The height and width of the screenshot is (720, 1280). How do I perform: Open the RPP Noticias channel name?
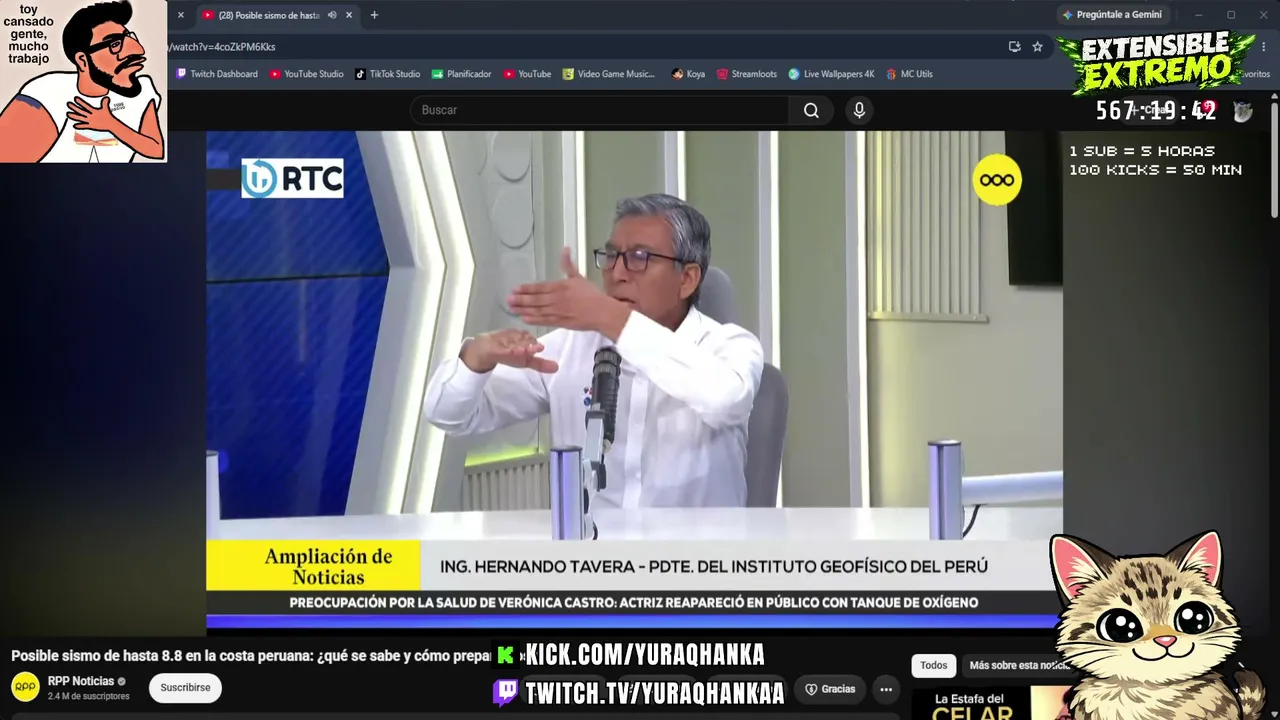pyautogui.click(x=81, y=681)
